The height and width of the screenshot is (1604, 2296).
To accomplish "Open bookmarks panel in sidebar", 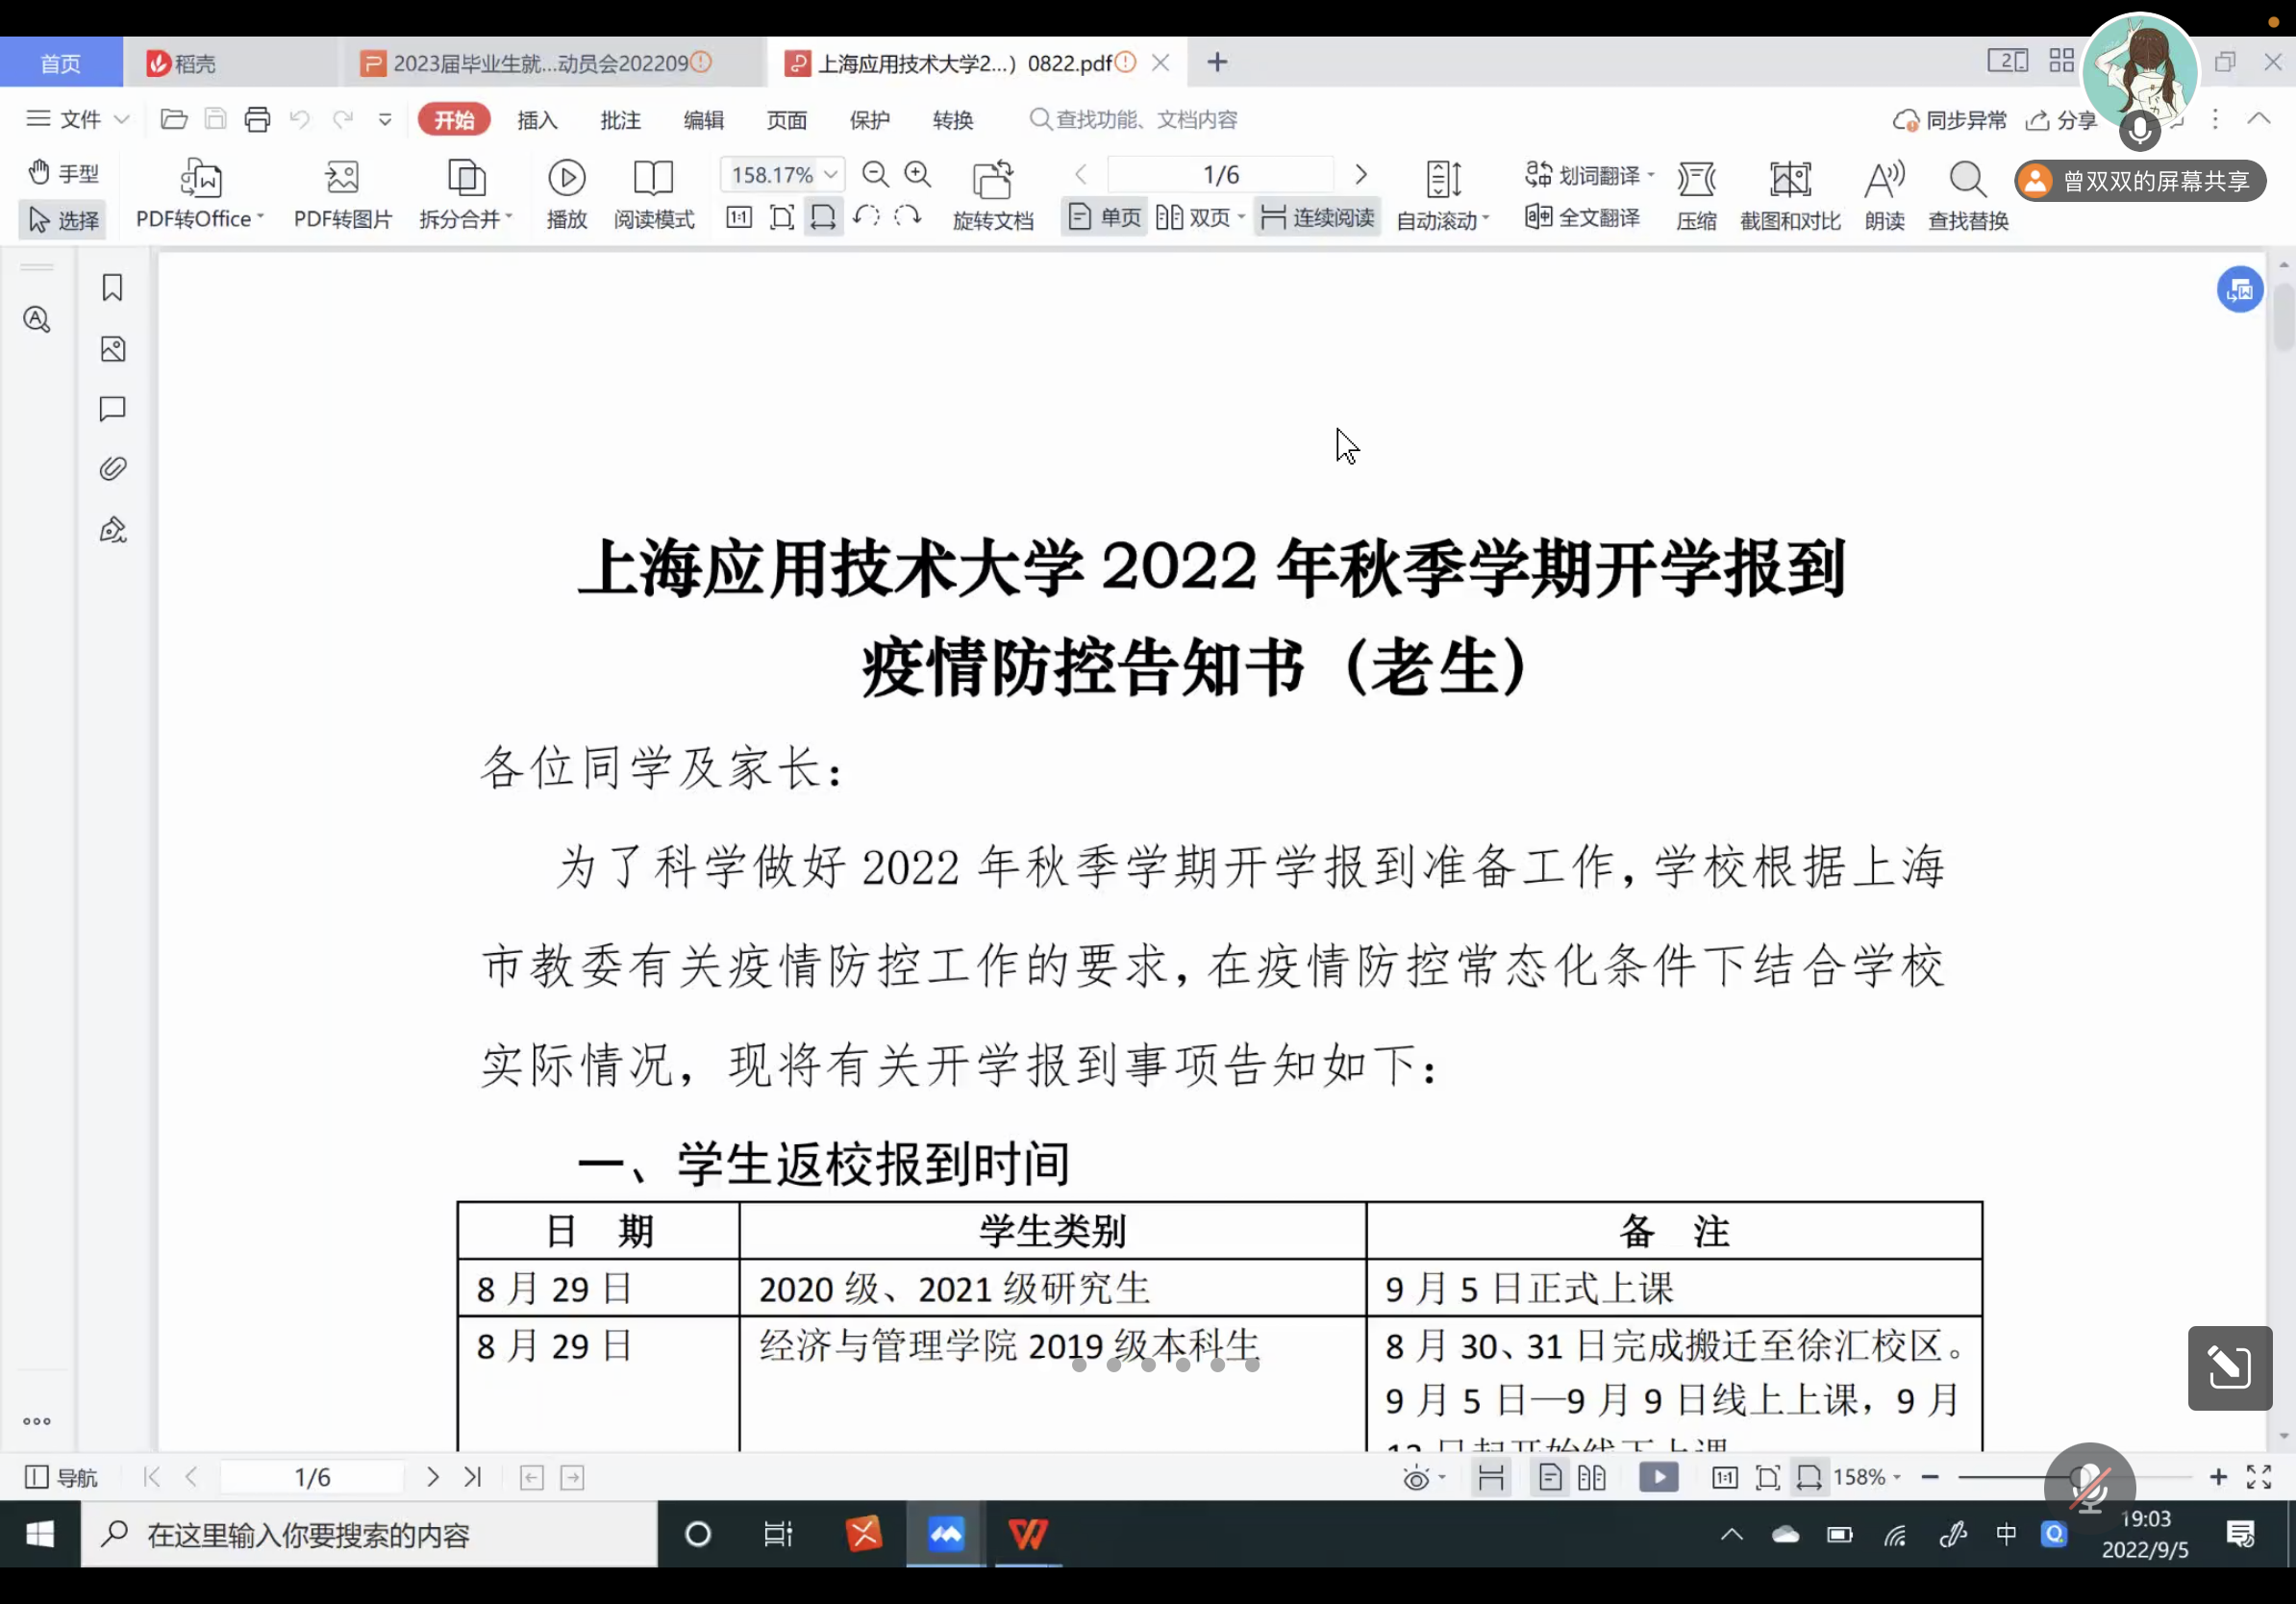I will tap(112, 288).
